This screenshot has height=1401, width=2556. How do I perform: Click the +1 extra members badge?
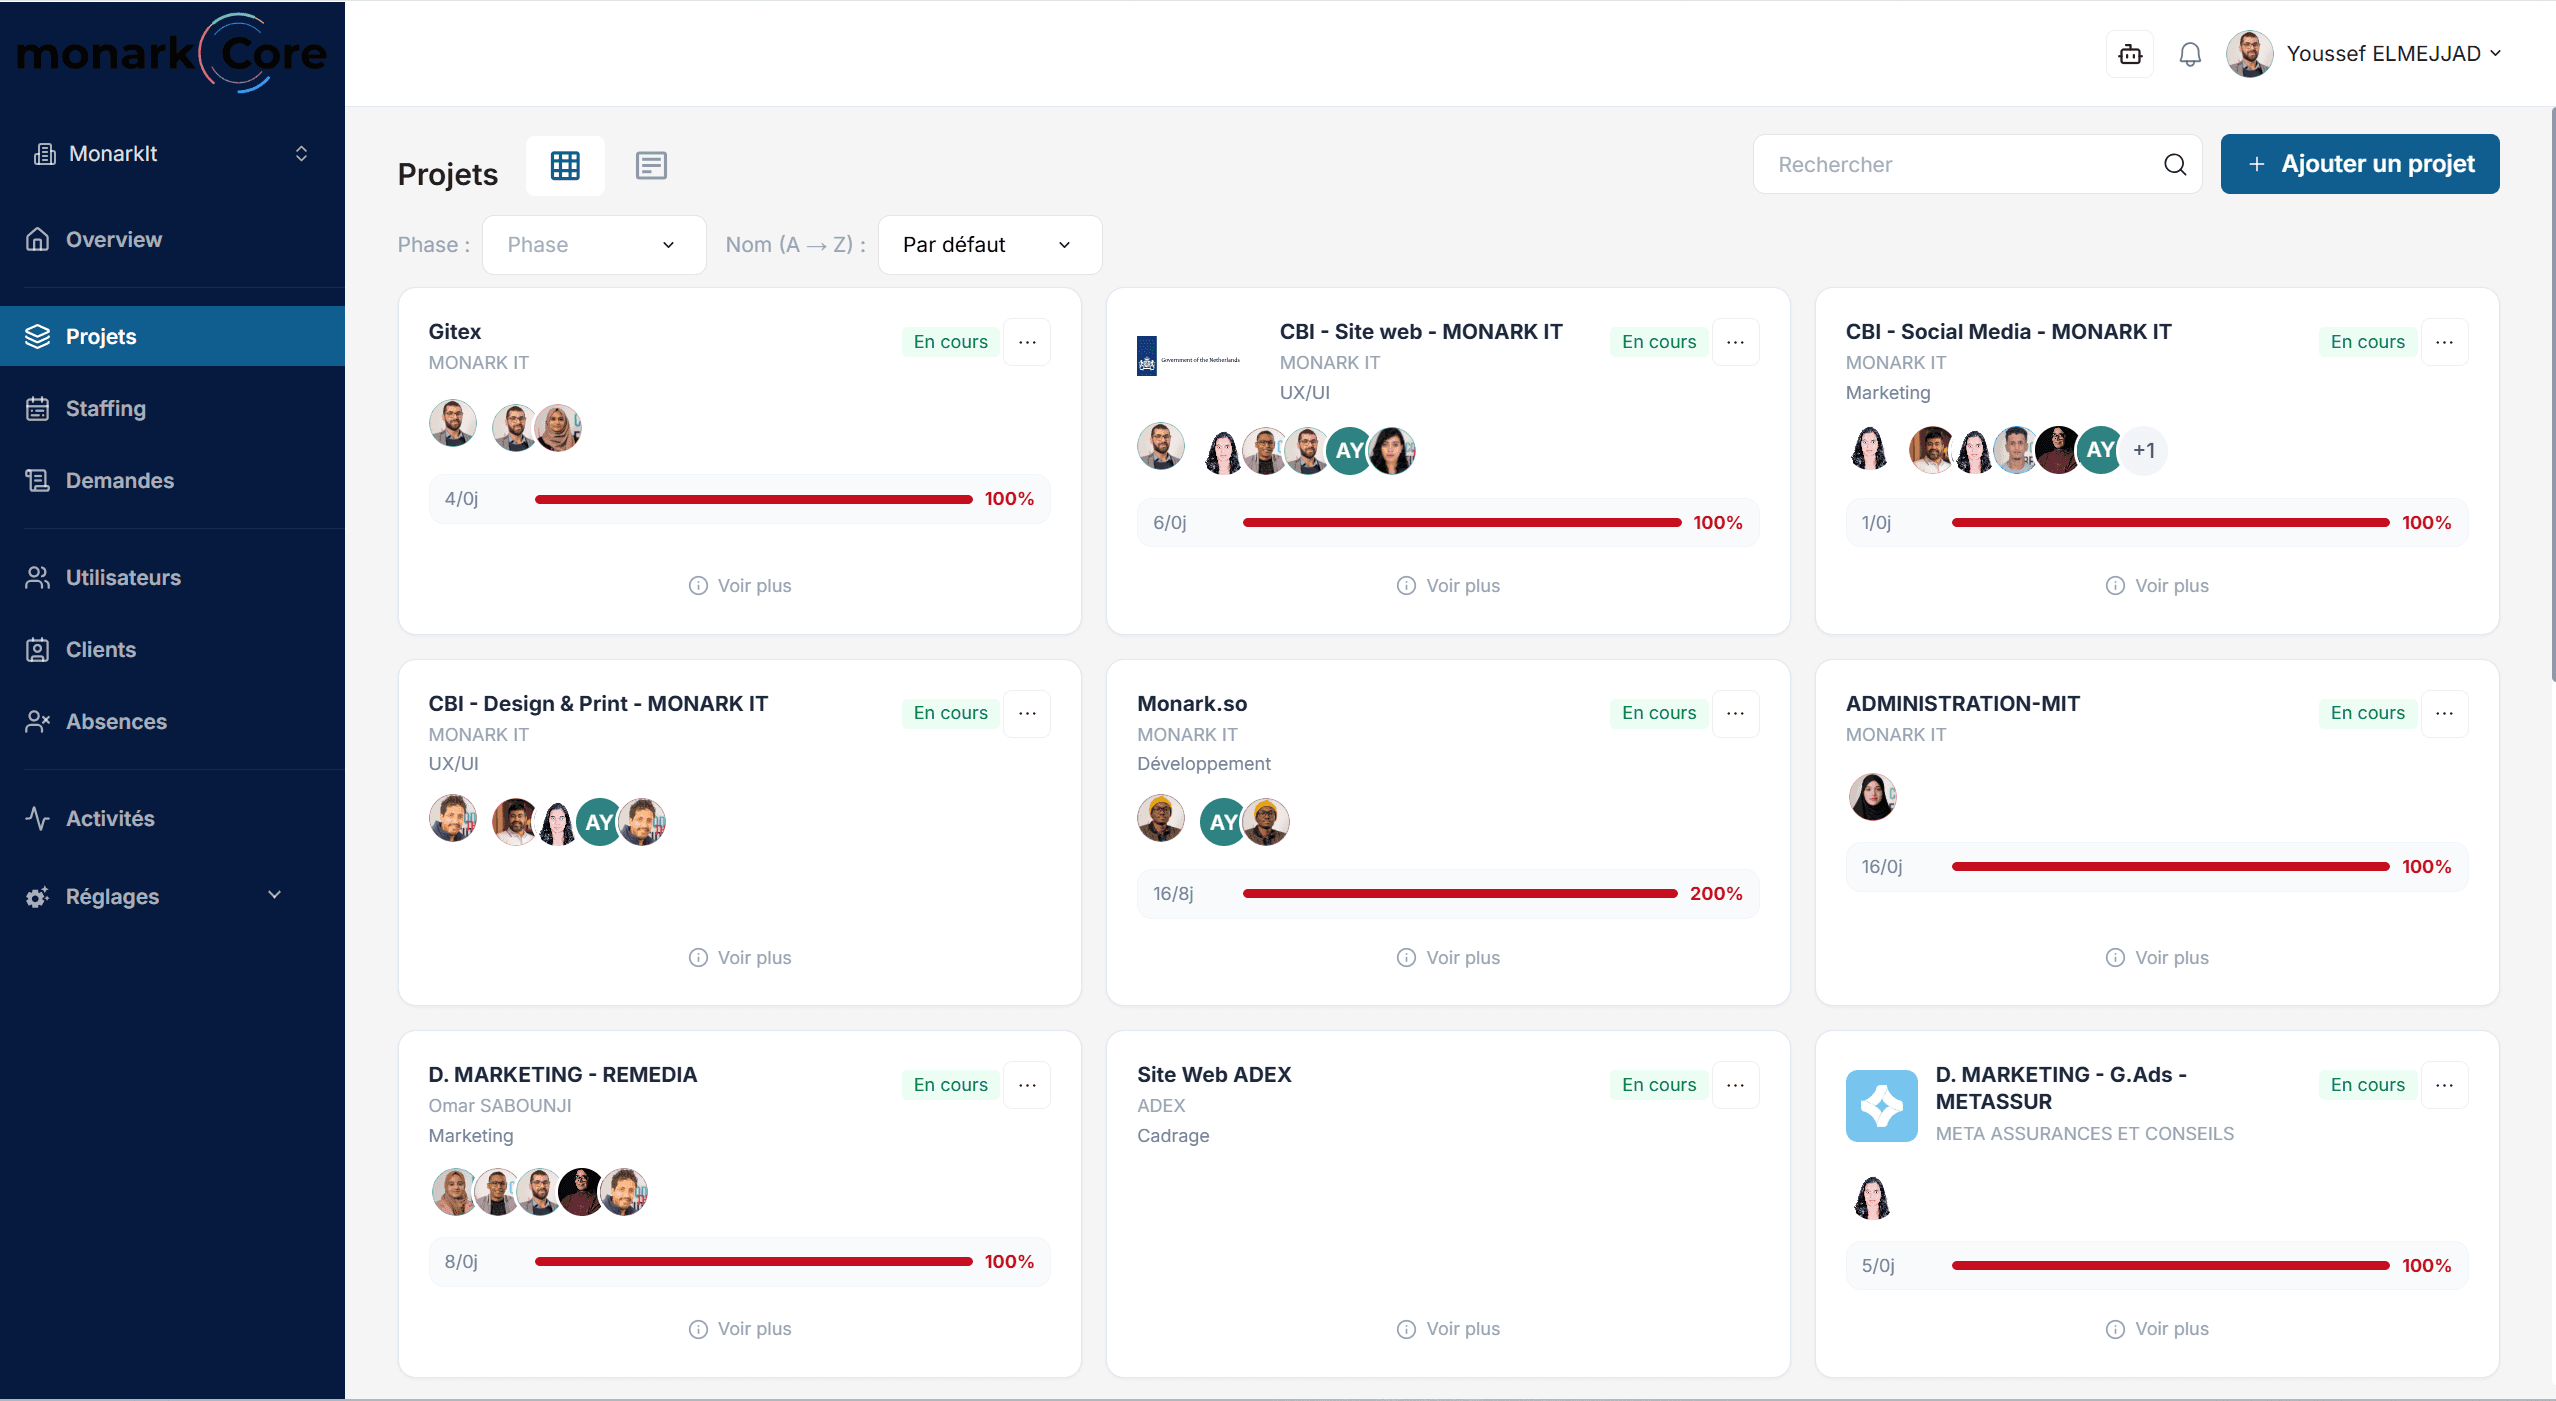click(x=2143, y=451)
